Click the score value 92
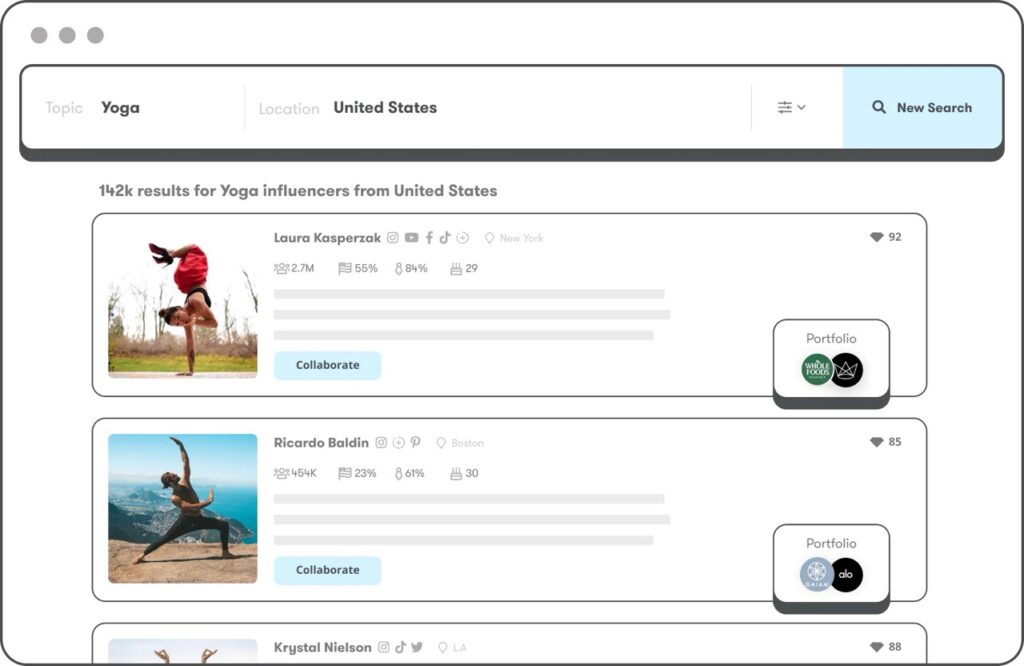 [x=895, y=237]
